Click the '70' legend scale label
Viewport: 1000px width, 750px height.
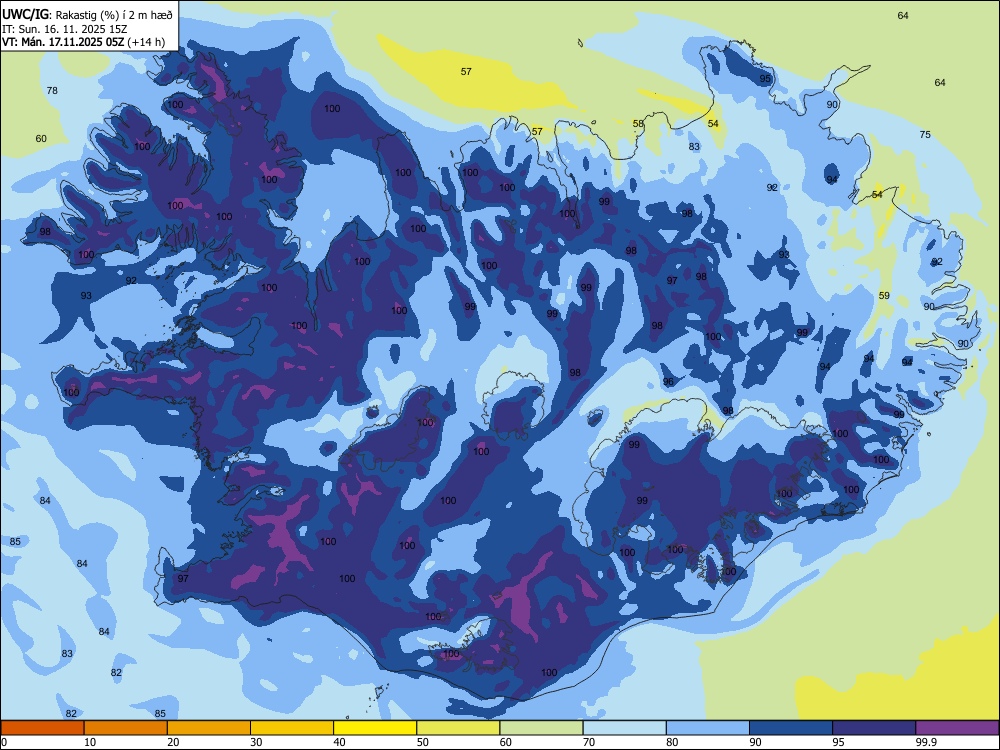point(589,742)
